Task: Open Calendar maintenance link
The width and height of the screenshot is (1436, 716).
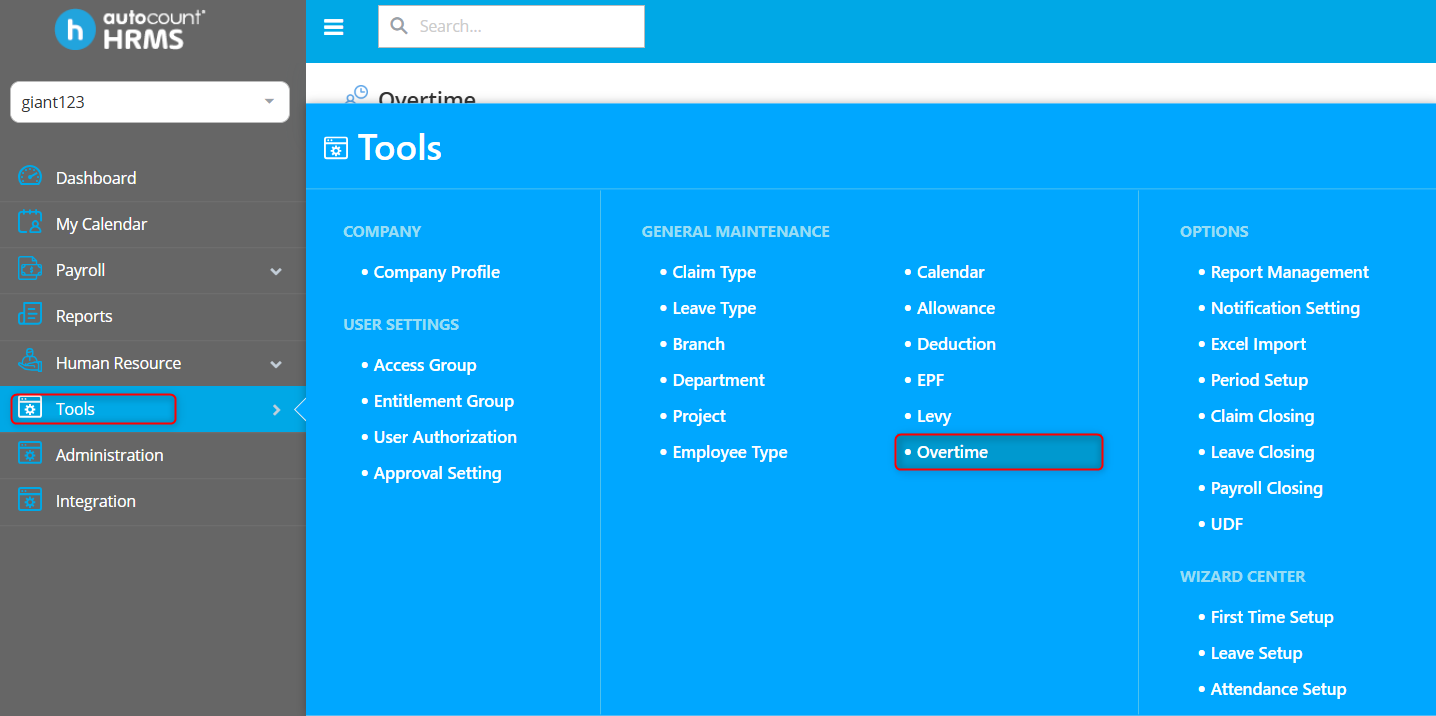Action: 950,272
